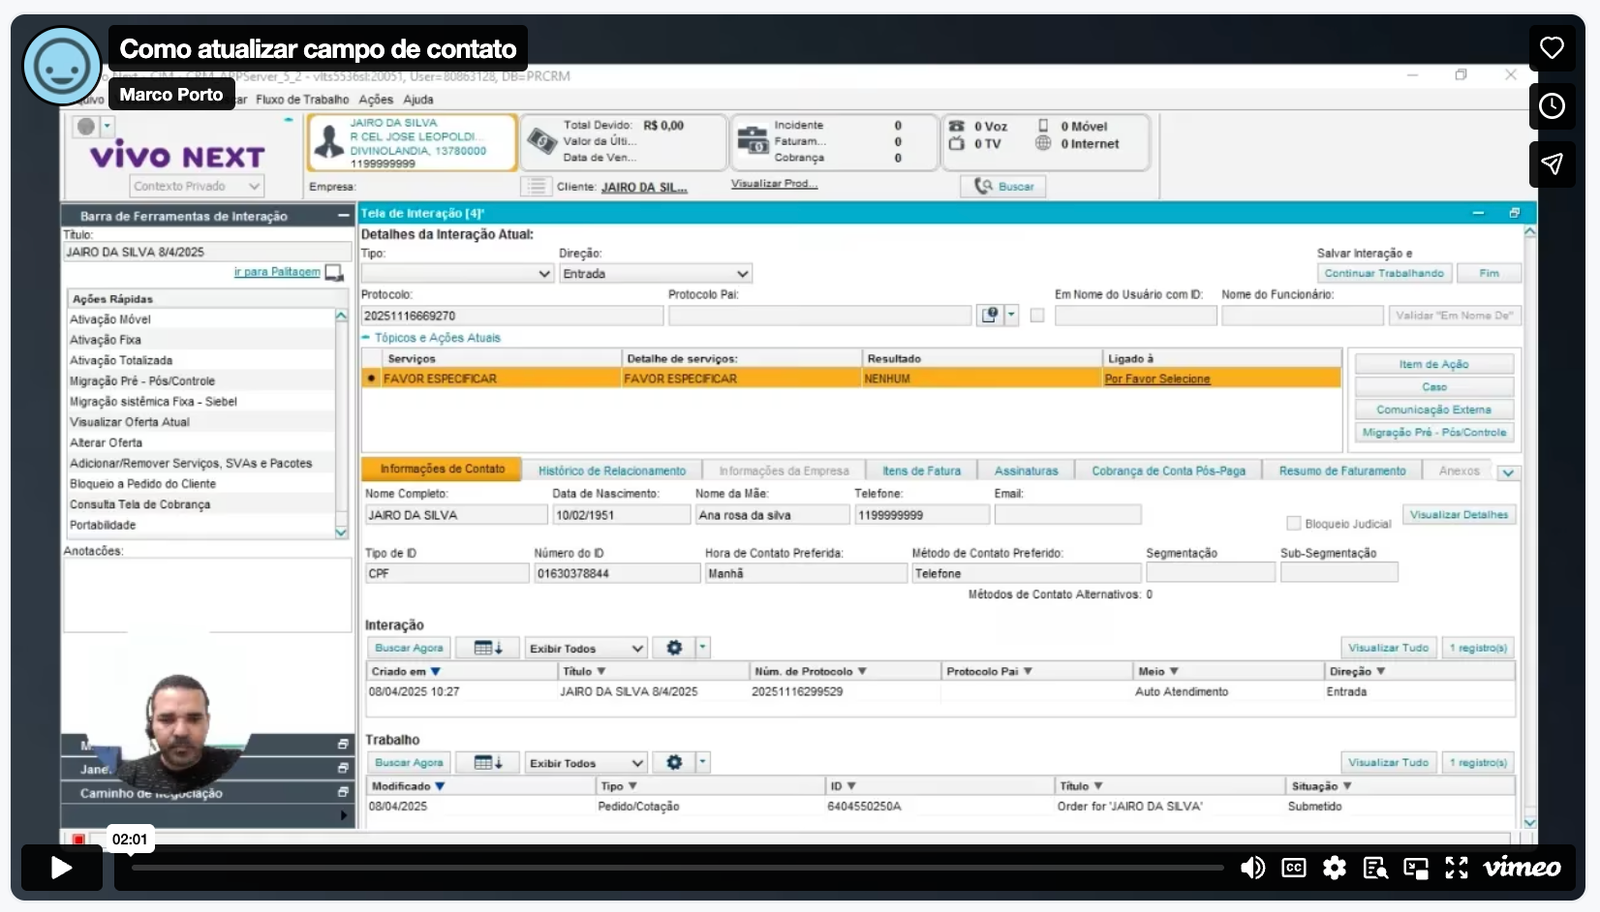Click the share paper plane icon
This screenshot has width=1600, height=912.
(x=1551, y=164)
